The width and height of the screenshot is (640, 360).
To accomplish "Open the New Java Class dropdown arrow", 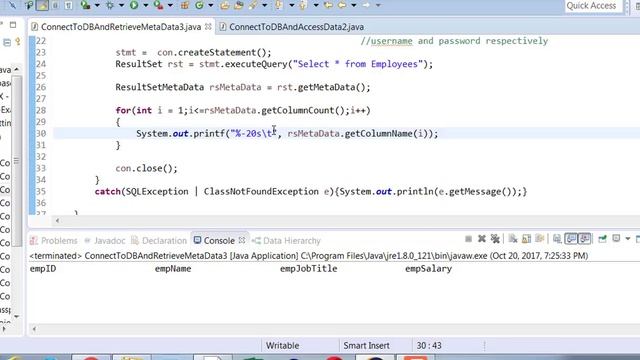I will tap(211, 6).
